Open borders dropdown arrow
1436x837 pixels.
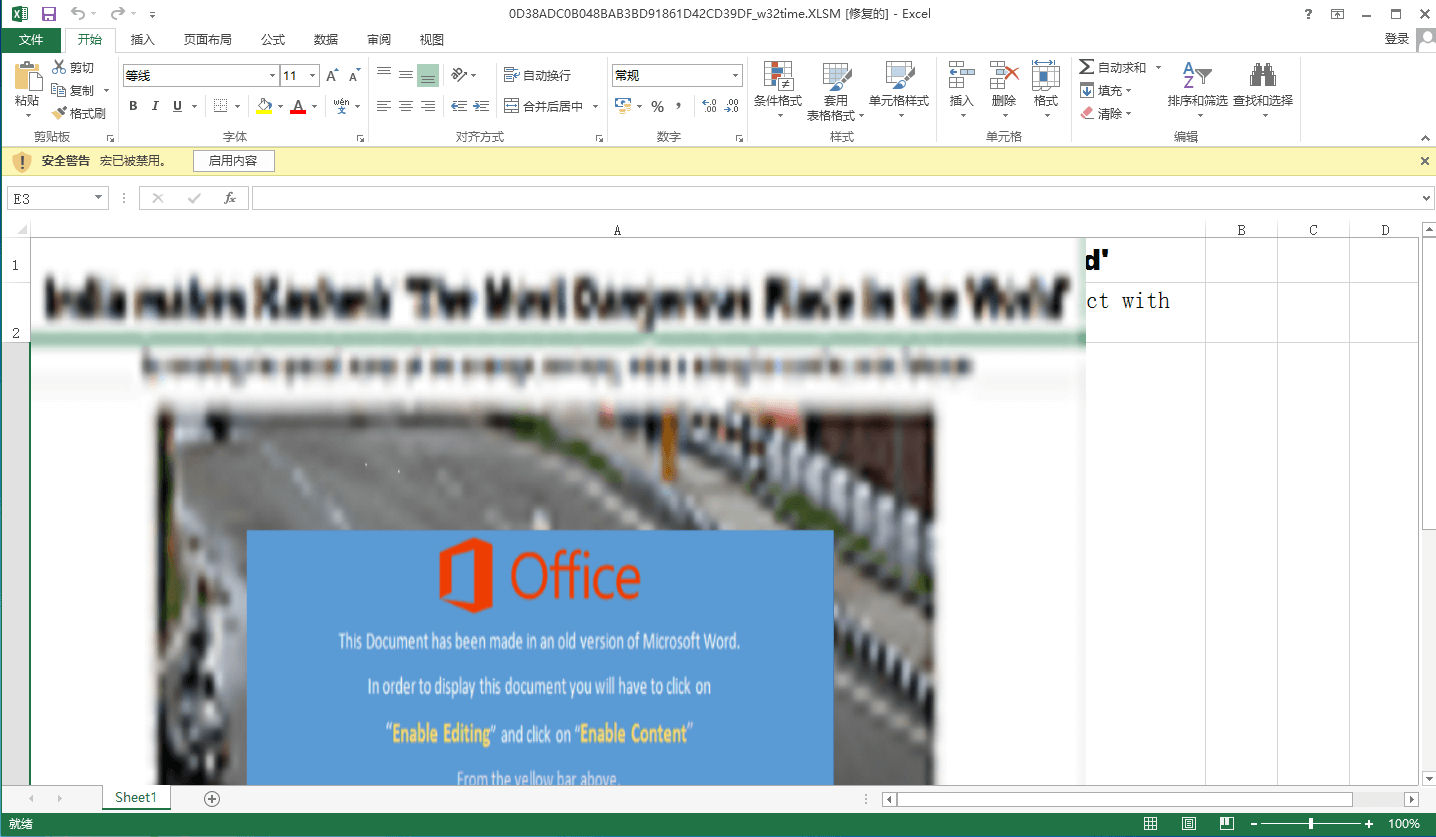point(237,106)
